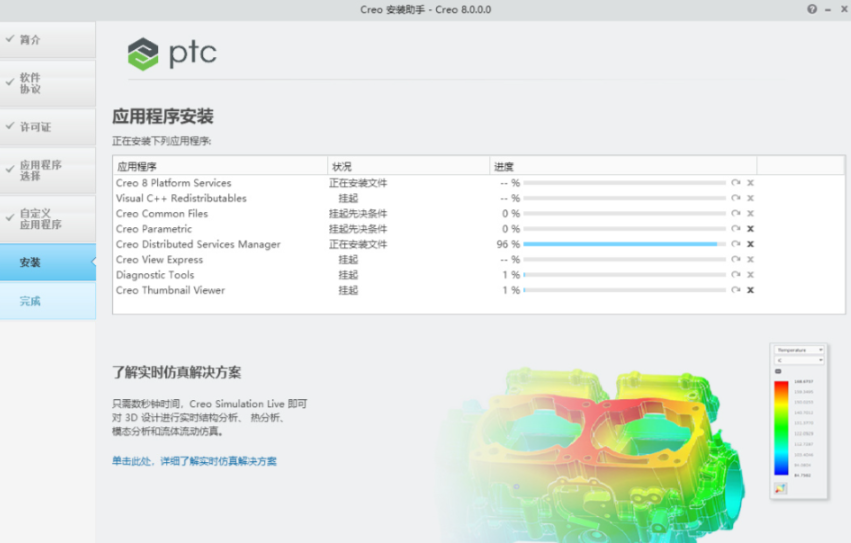Cancel Creo Common Files install with X
Screen dimensions: 851x543
point(750,213)
